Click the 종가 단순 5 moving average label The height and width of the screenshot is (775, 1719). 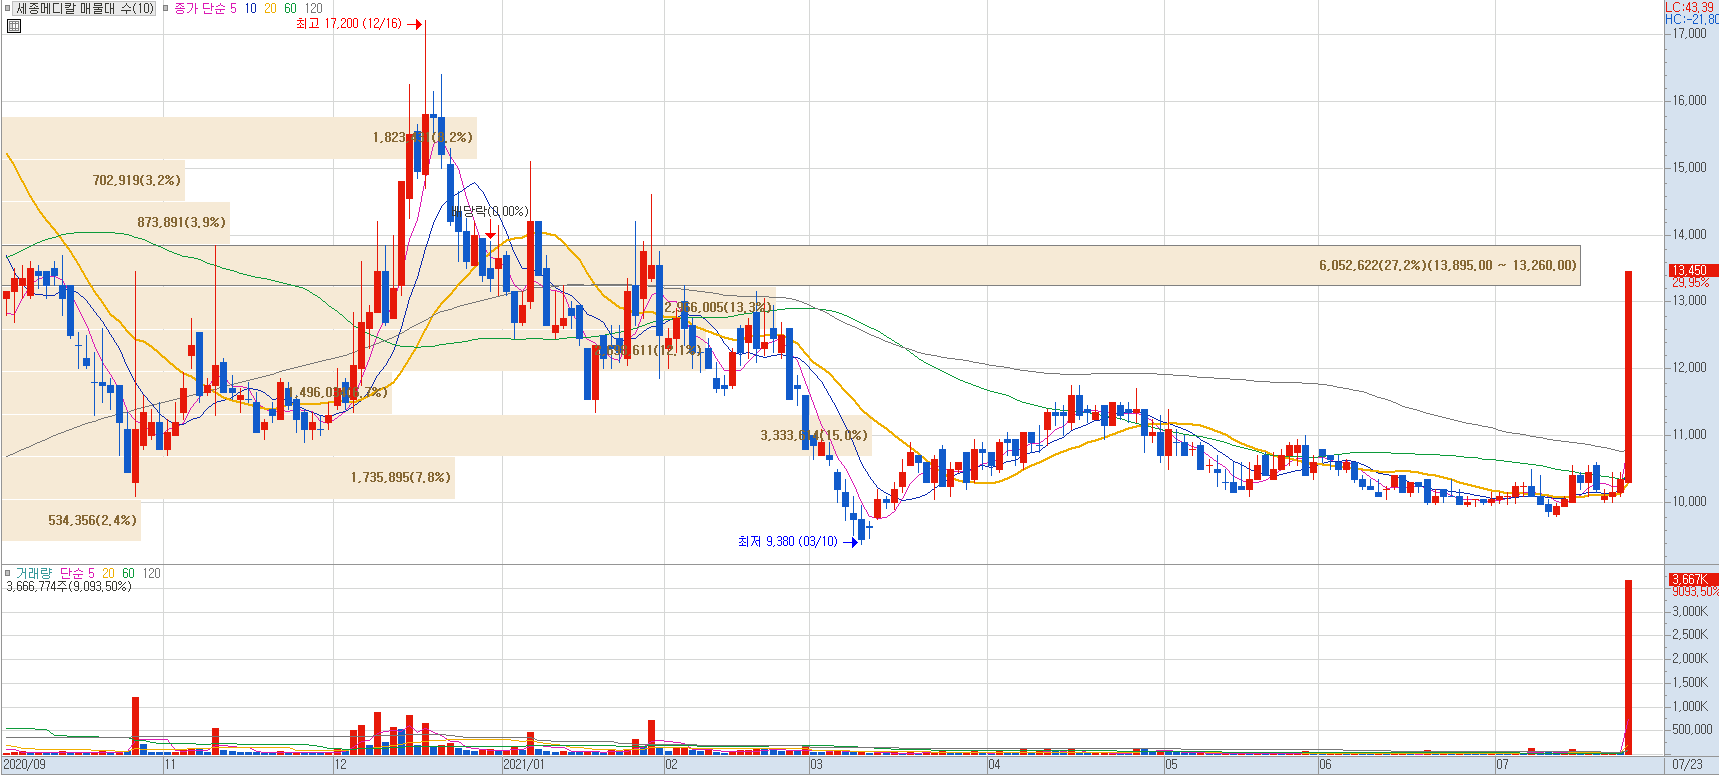[x=205, y=8]
